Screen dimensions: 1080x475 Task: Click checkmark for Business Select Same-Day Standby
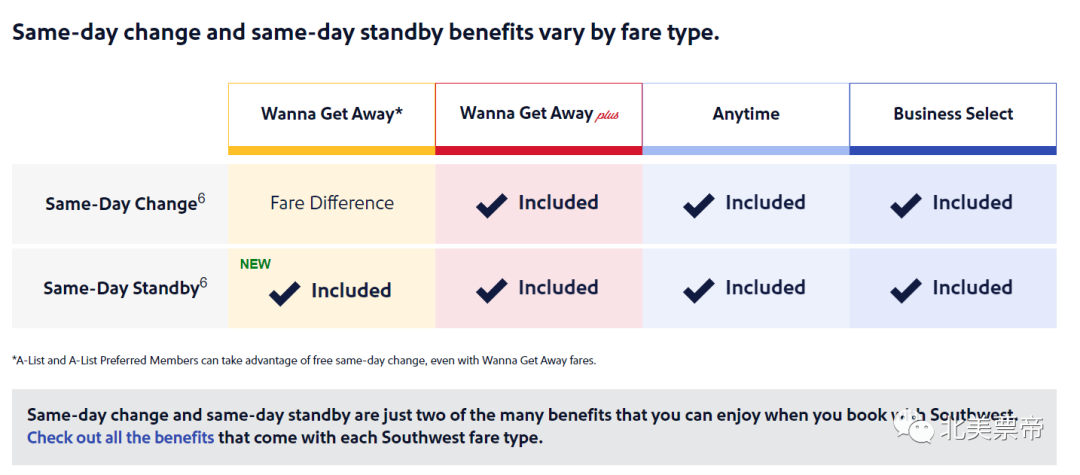tap(906, 290)
